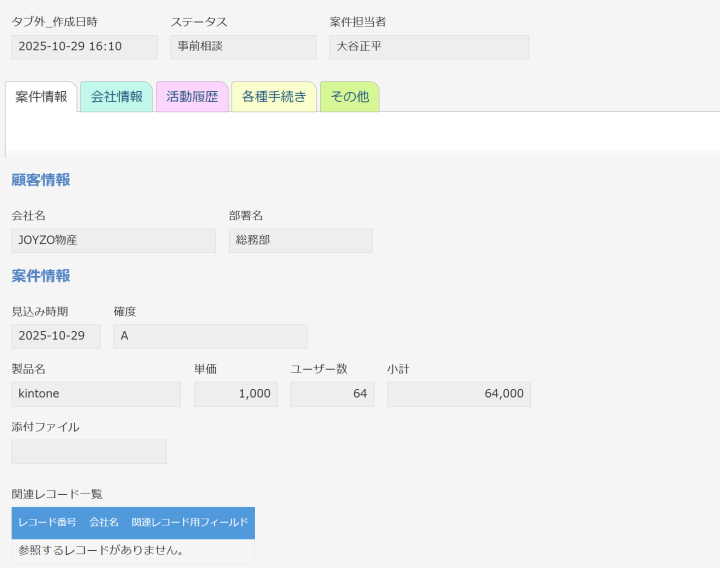Click the ユーザー数 field showing 64
720x568 pixels.
click(332, 394)
